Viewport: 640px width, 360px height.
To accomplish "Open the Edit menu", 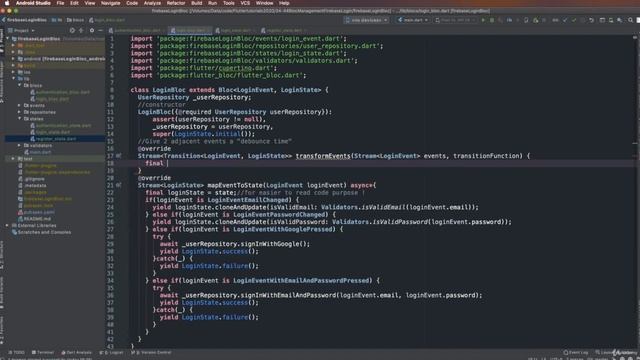I will pyautogui.click(x=74, y=3).
